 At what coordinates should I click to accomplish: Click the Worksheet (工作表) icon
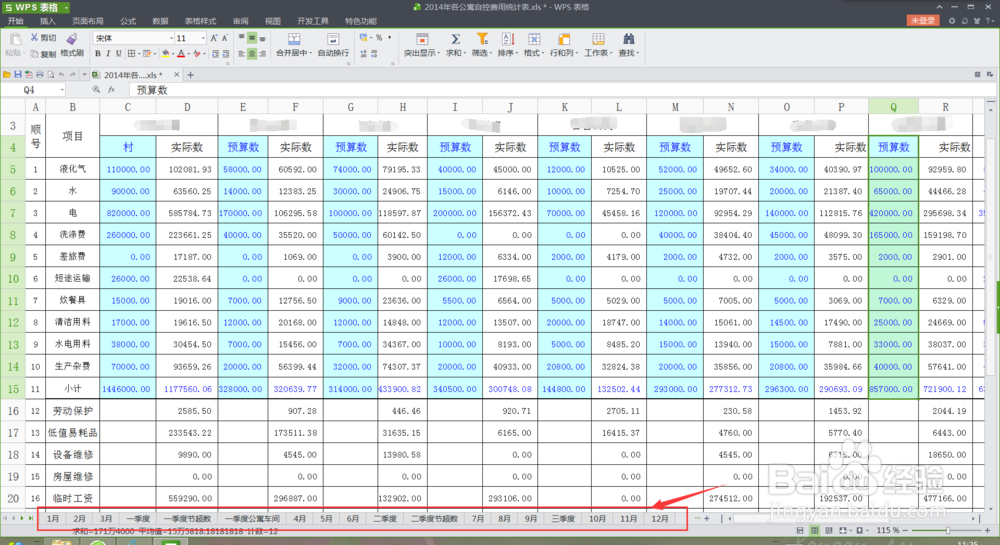[x=598, y=40]
